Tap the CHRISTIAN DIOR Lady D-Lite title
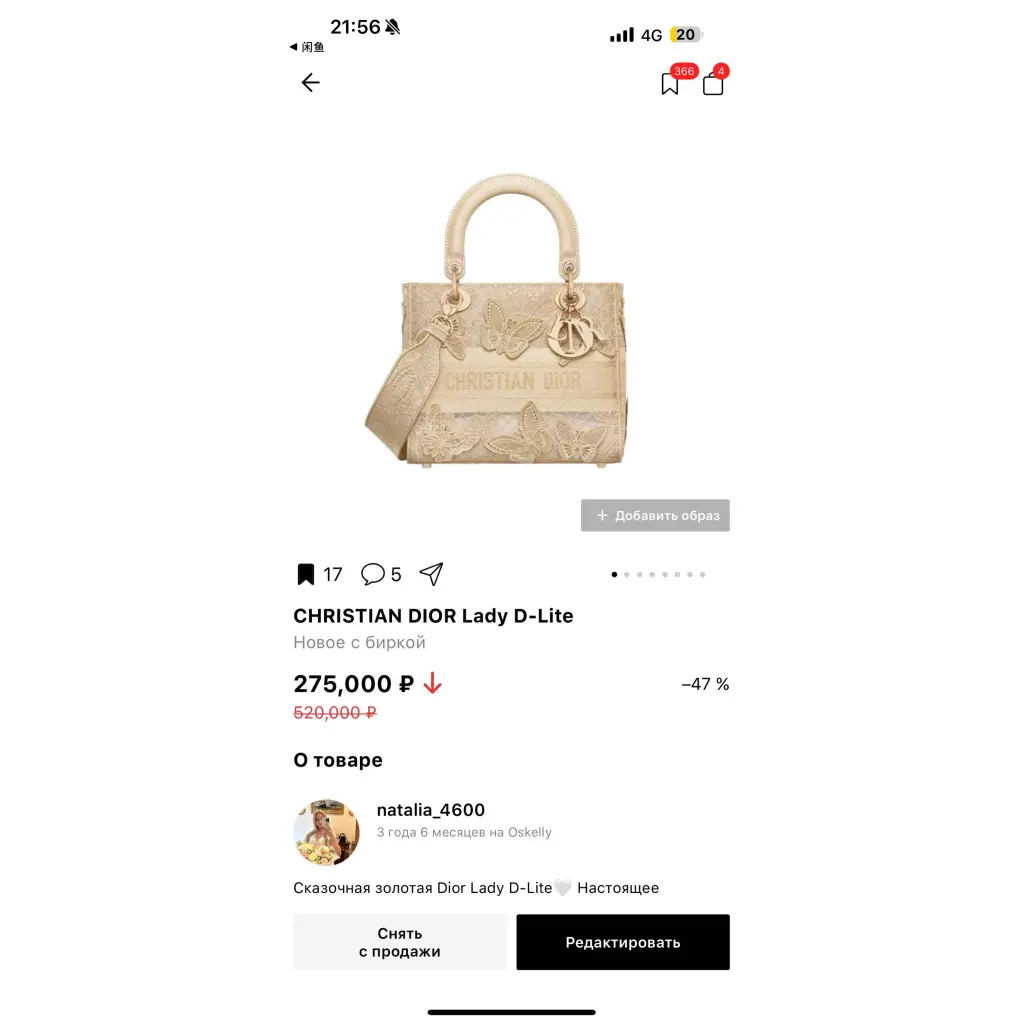Image resolution: width=1024 pixels, height=1024 pixels. (x=433, y=616)
